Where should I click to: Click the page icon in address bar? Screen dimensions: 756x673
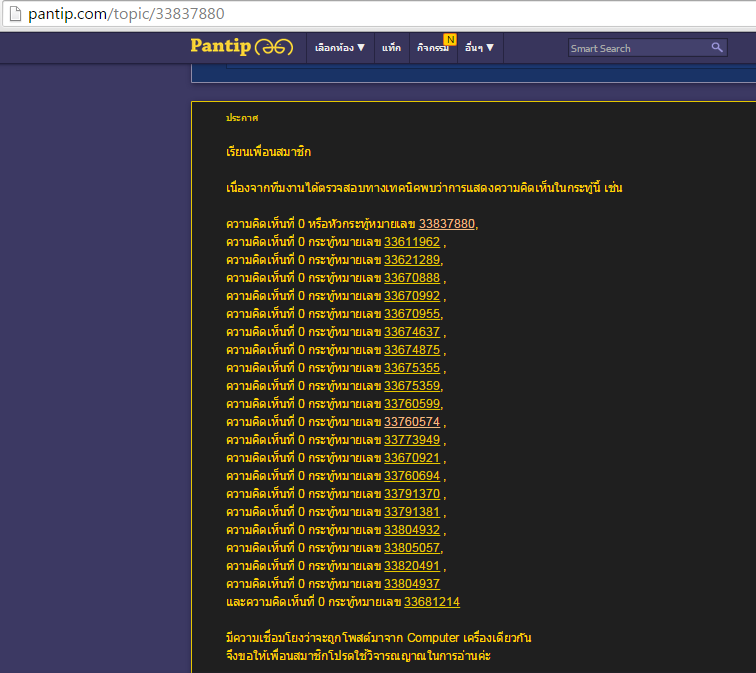pos(15,13)
